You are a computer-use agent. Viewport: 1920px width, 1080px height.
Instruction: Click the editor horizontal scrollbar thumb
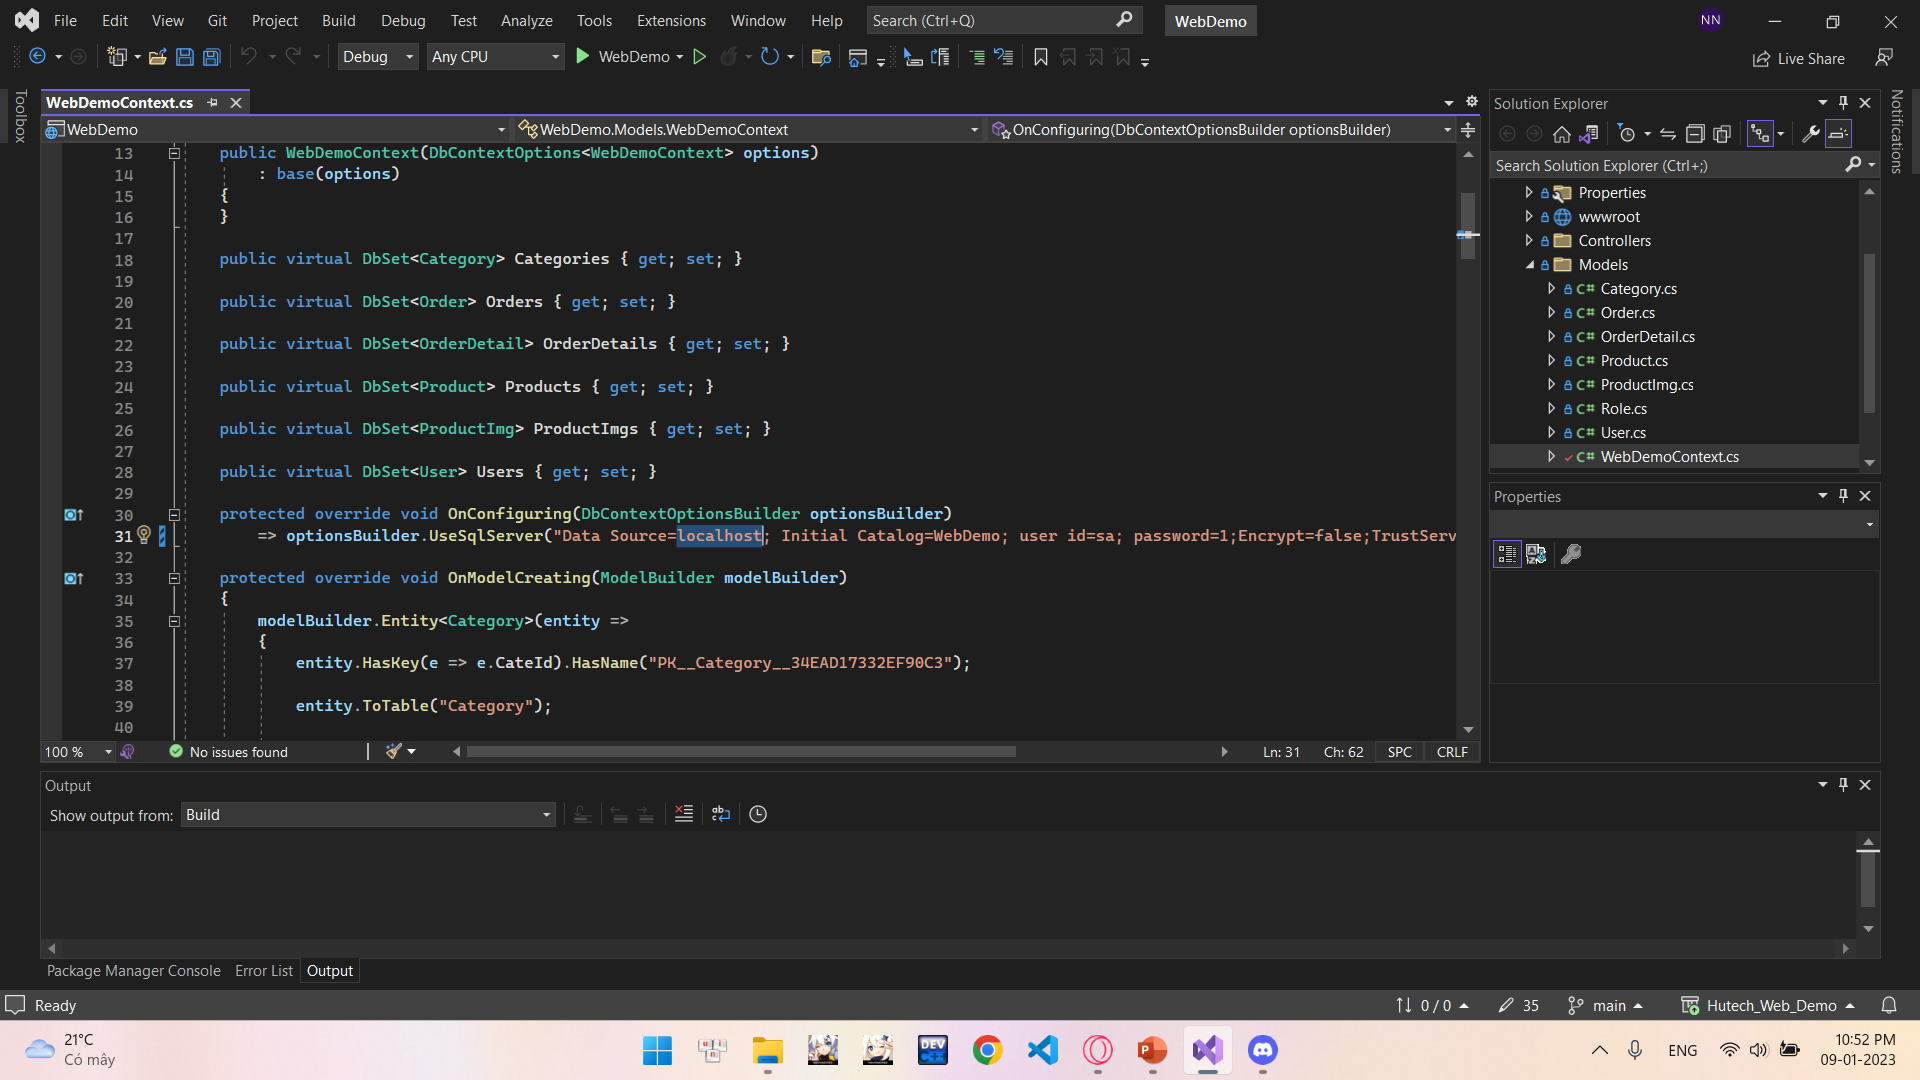(741, 752)
